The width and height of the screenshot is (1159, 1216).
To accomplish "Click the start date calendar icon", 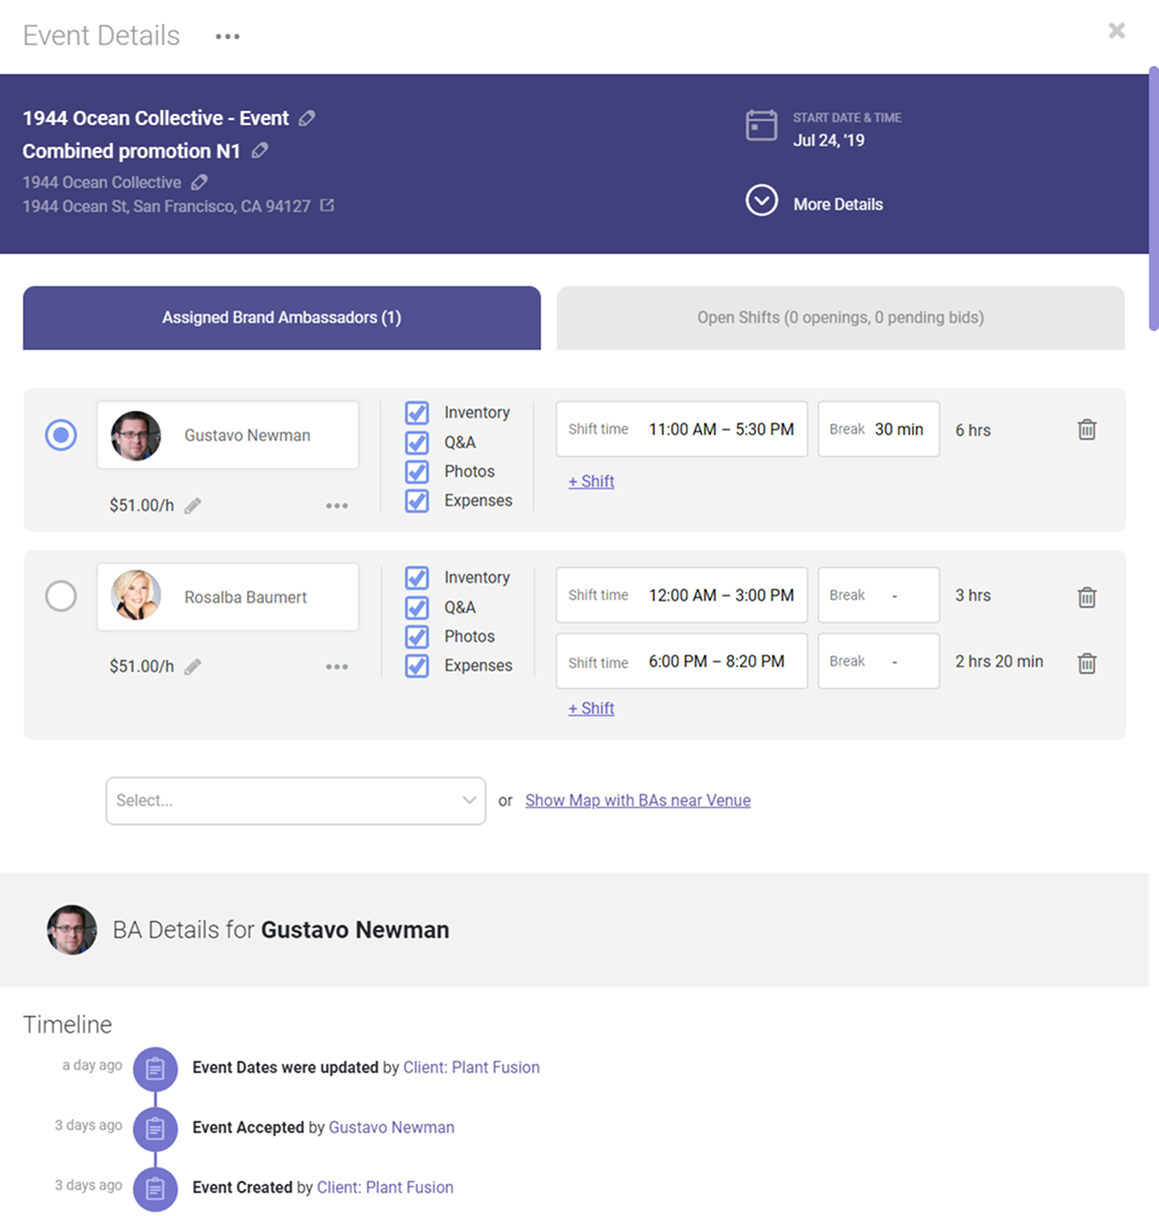I will 761,126.
